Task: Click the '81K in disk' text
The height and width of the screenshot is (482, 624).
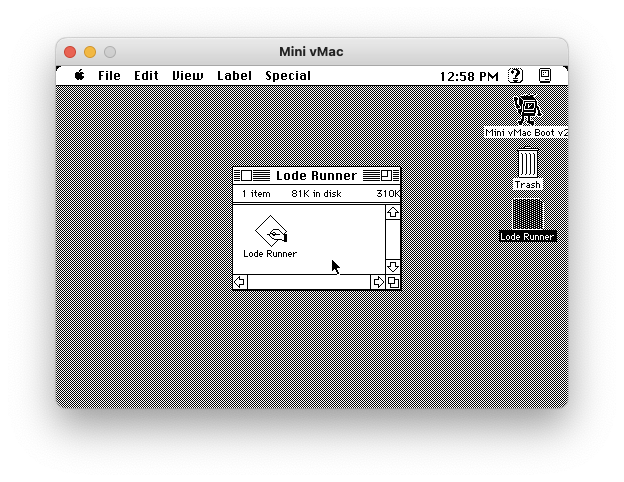Action: [316, 194]
